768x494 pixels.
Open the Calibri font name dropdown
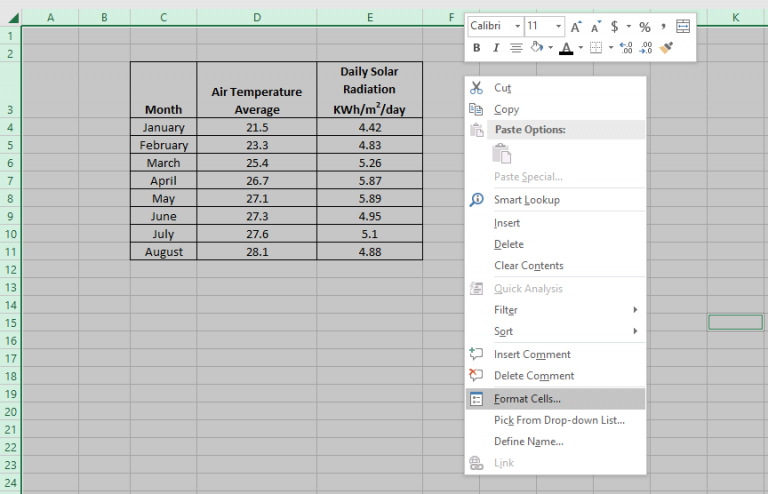(517, 26)
